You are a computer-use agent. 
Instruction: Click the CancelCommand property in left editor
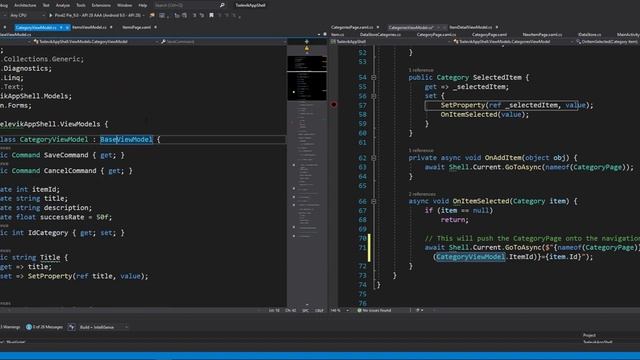70,171
